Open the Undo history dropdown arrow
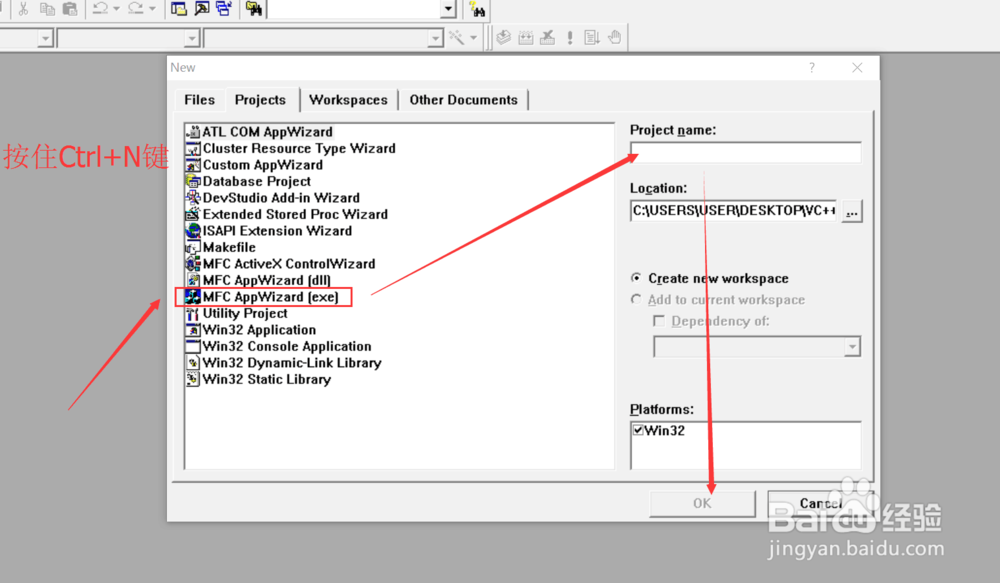 click(x=116, y=9)
